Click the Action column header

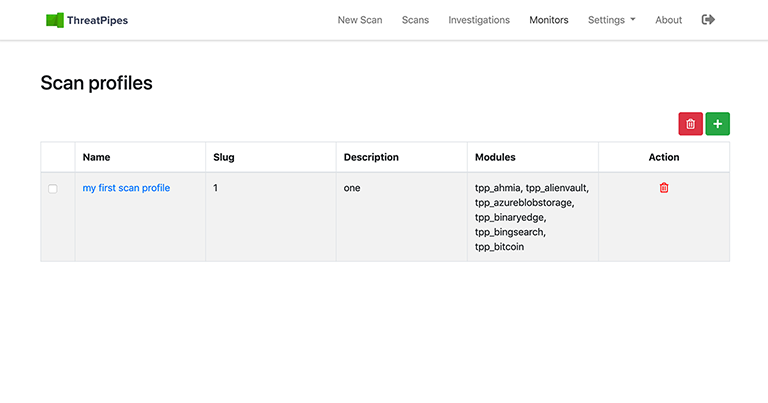coord(664,157)
